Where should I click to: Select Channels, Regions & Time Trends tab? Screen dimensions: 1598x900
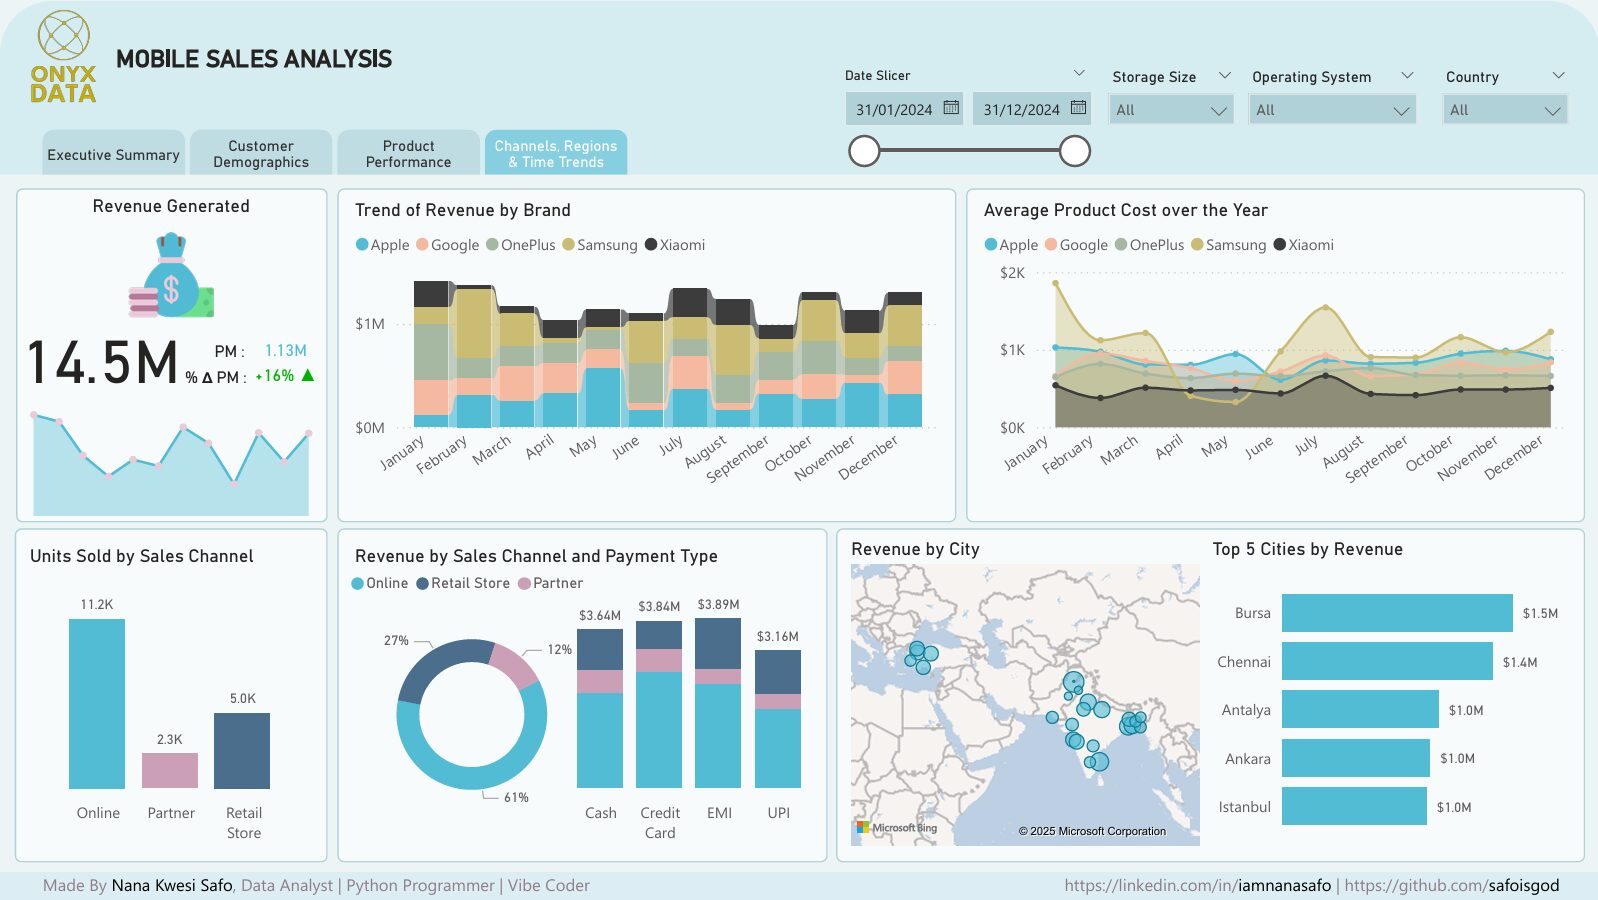point(556,153)
